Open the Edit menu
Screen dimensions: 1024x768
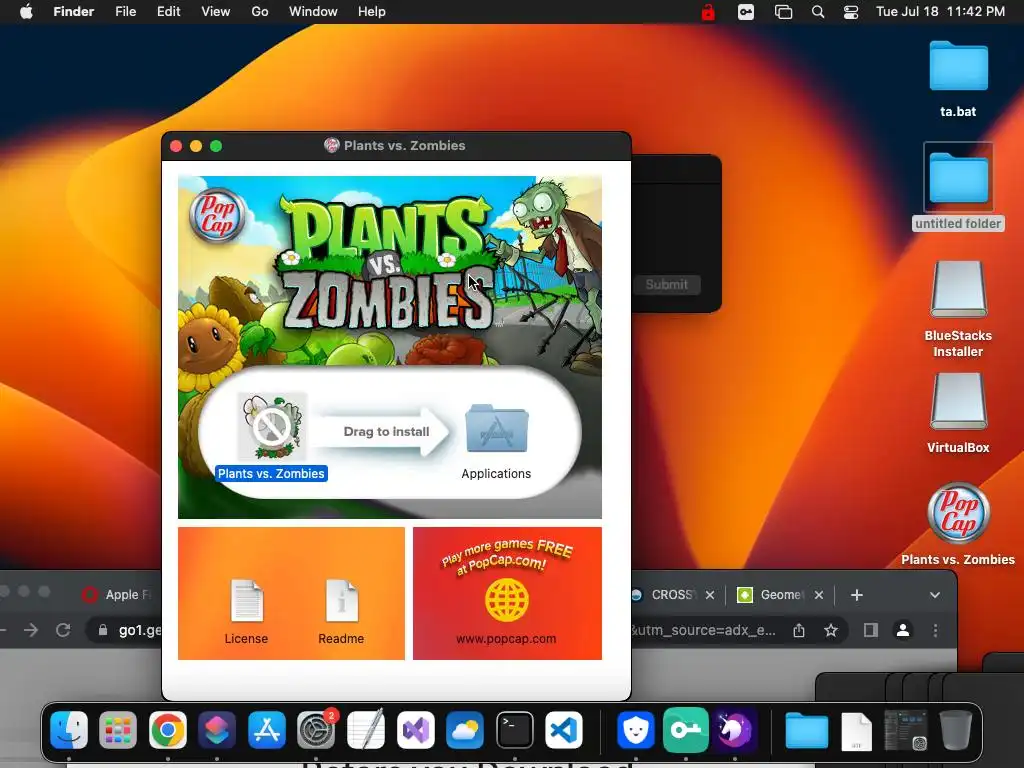tap(168, 12)
